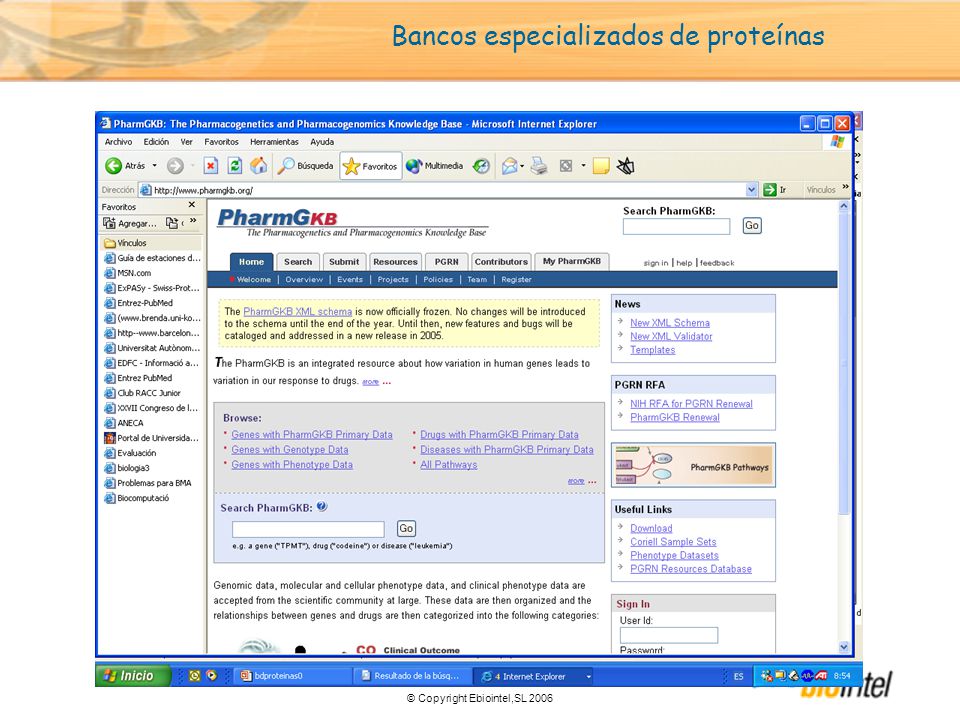Open the Favoritos menu in menu bar
This screenshot has width=960, height=720.
click(x=222, y=142)
